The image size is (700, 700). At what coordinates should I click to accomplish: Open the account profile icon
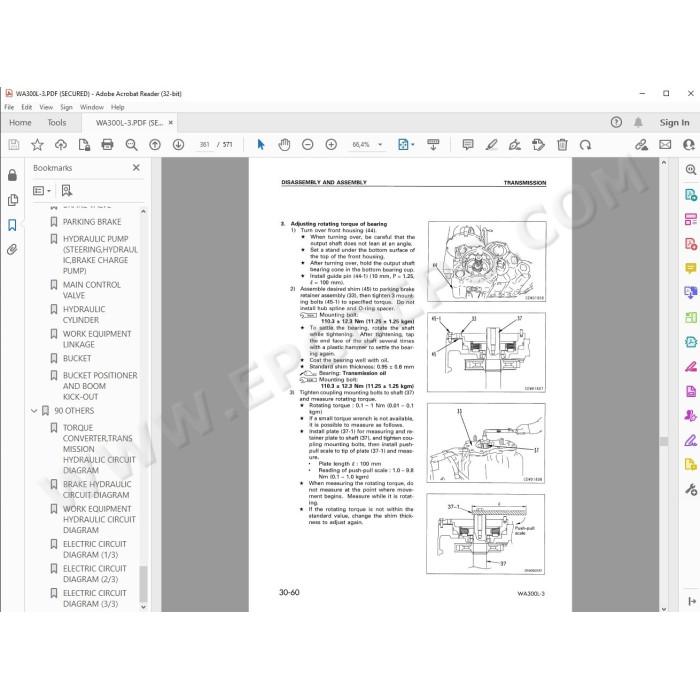coord(690,145)
